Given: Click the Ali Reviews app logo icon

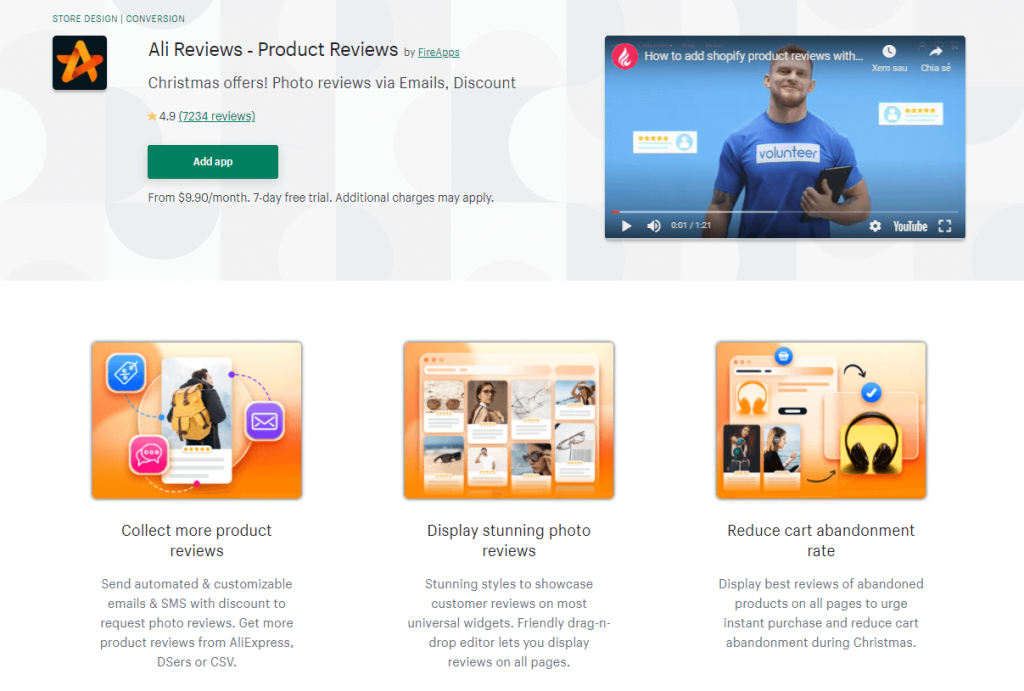Looking at the screenshot, I should point(80,63).
